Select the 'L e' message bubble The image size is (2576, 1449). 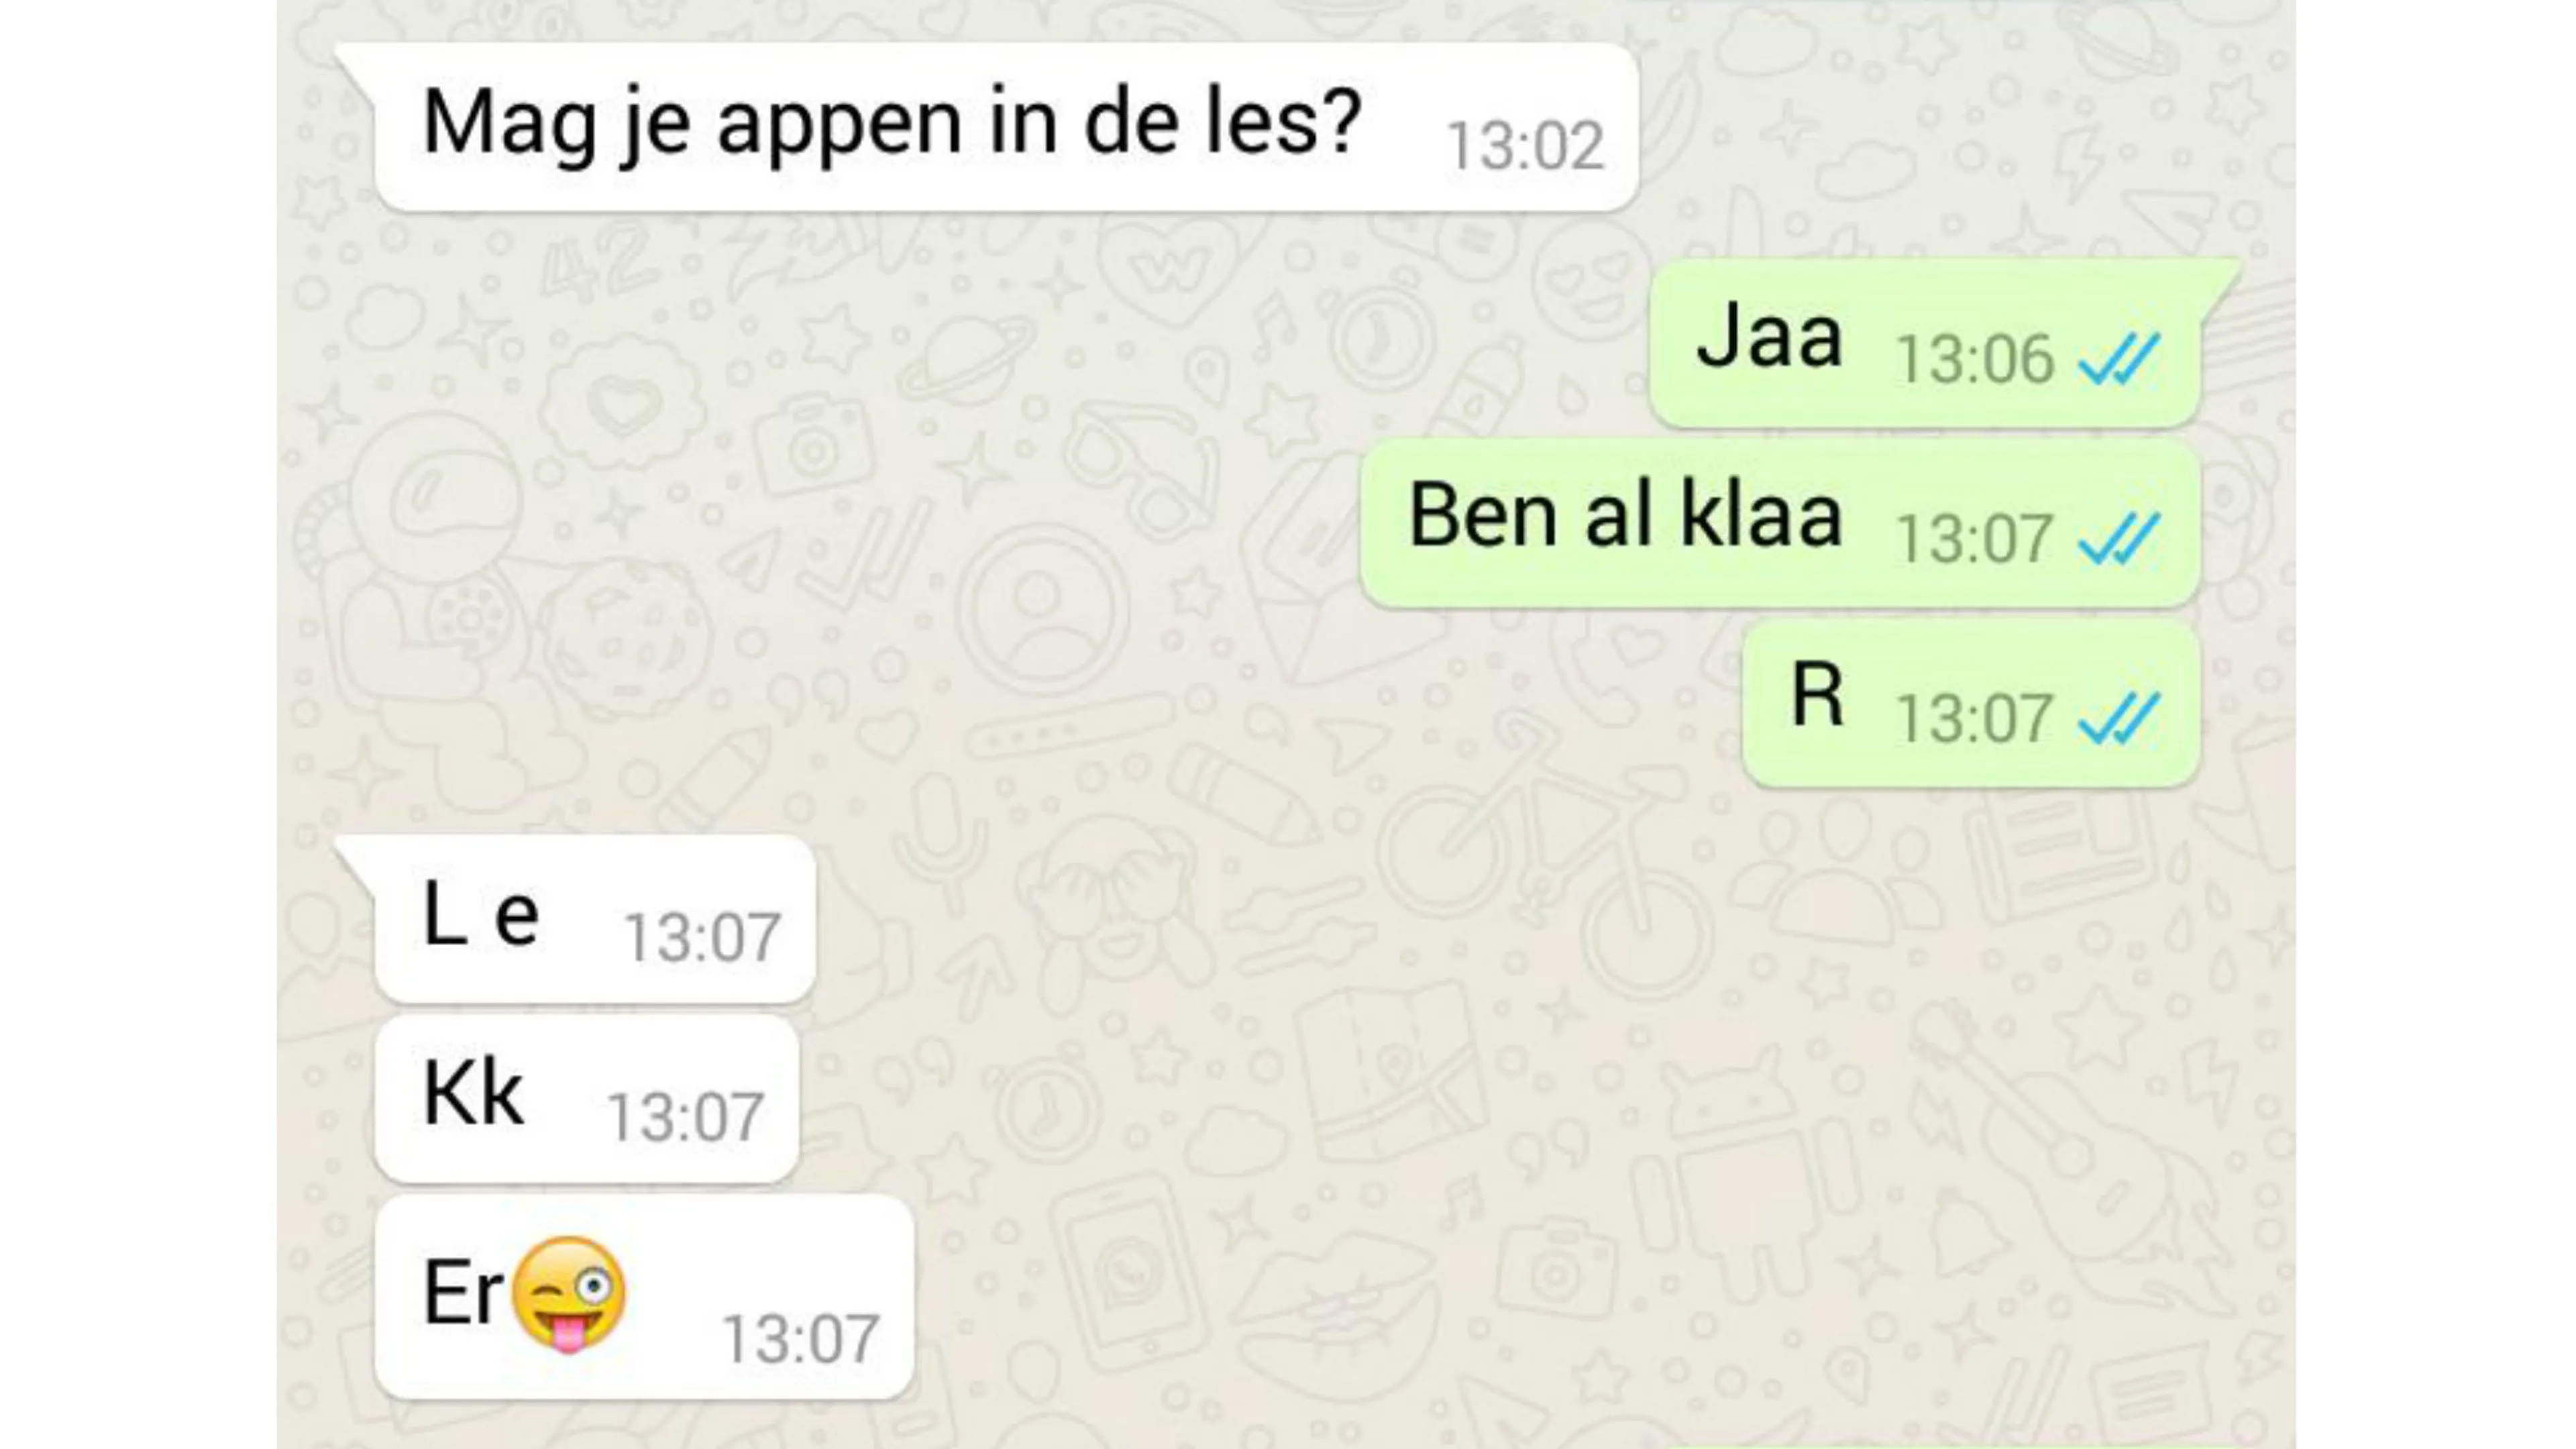pos(595,919)
